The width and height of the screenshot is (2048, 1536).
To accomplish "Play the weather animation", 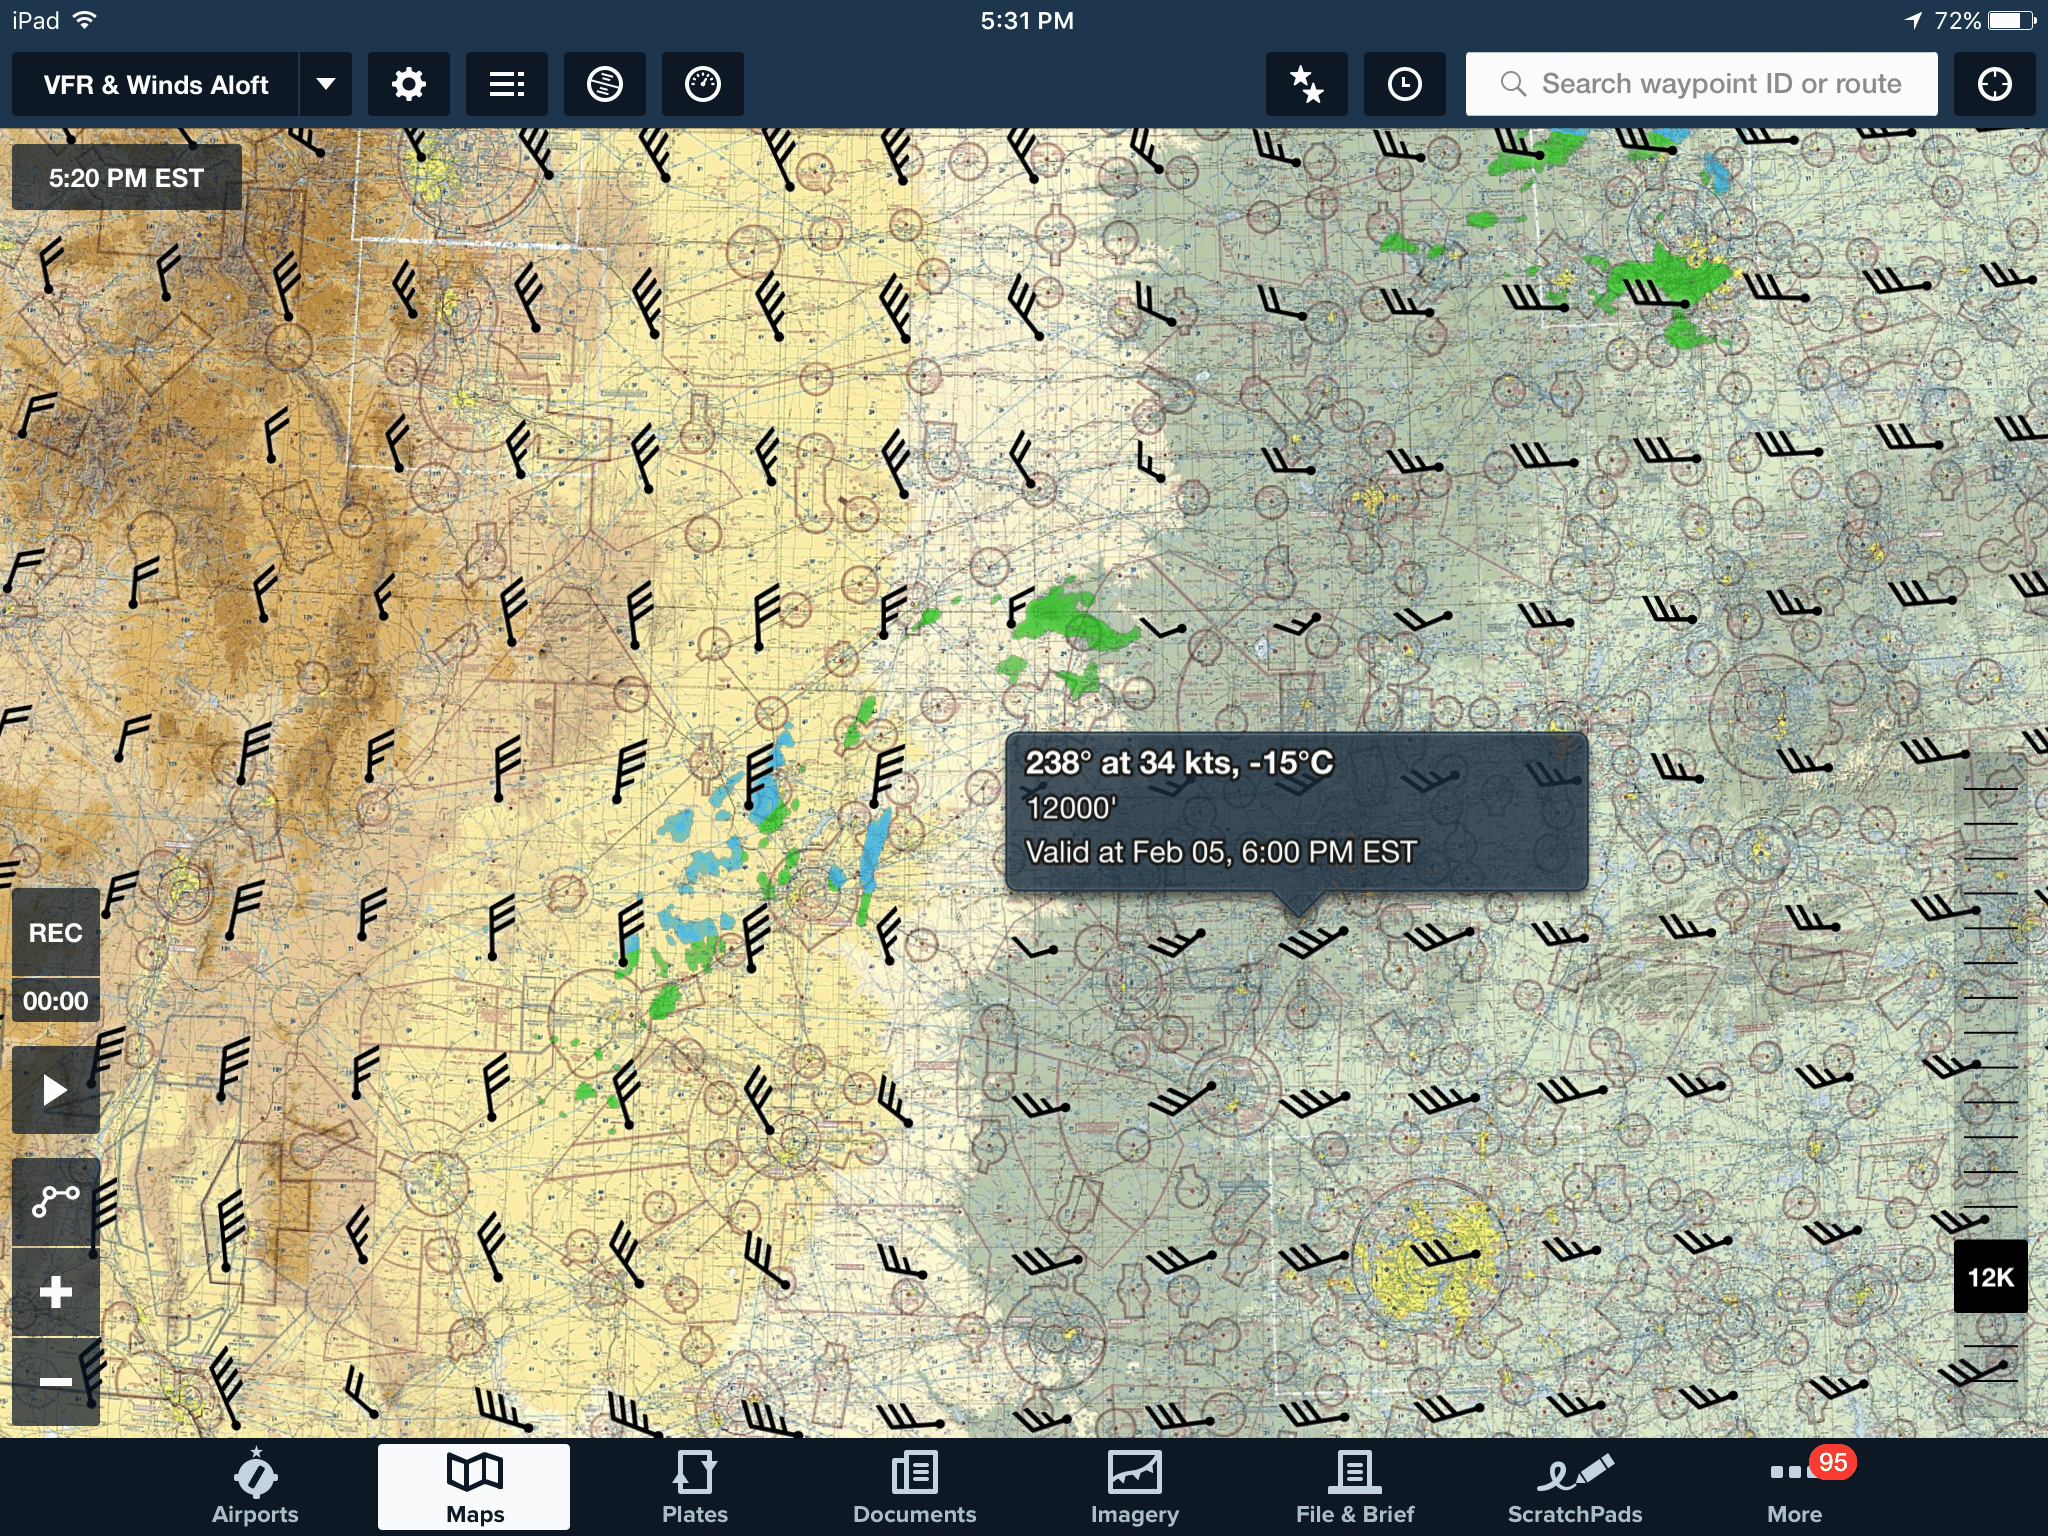I will (x=56, y=1089).
